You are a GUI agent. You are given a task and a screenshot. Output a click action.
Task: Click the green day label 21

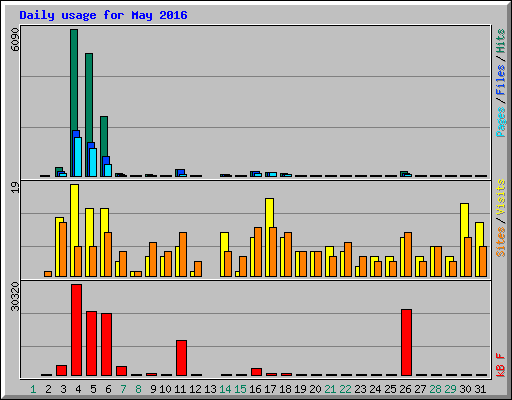pyautogui.click(x=330, y=389)
